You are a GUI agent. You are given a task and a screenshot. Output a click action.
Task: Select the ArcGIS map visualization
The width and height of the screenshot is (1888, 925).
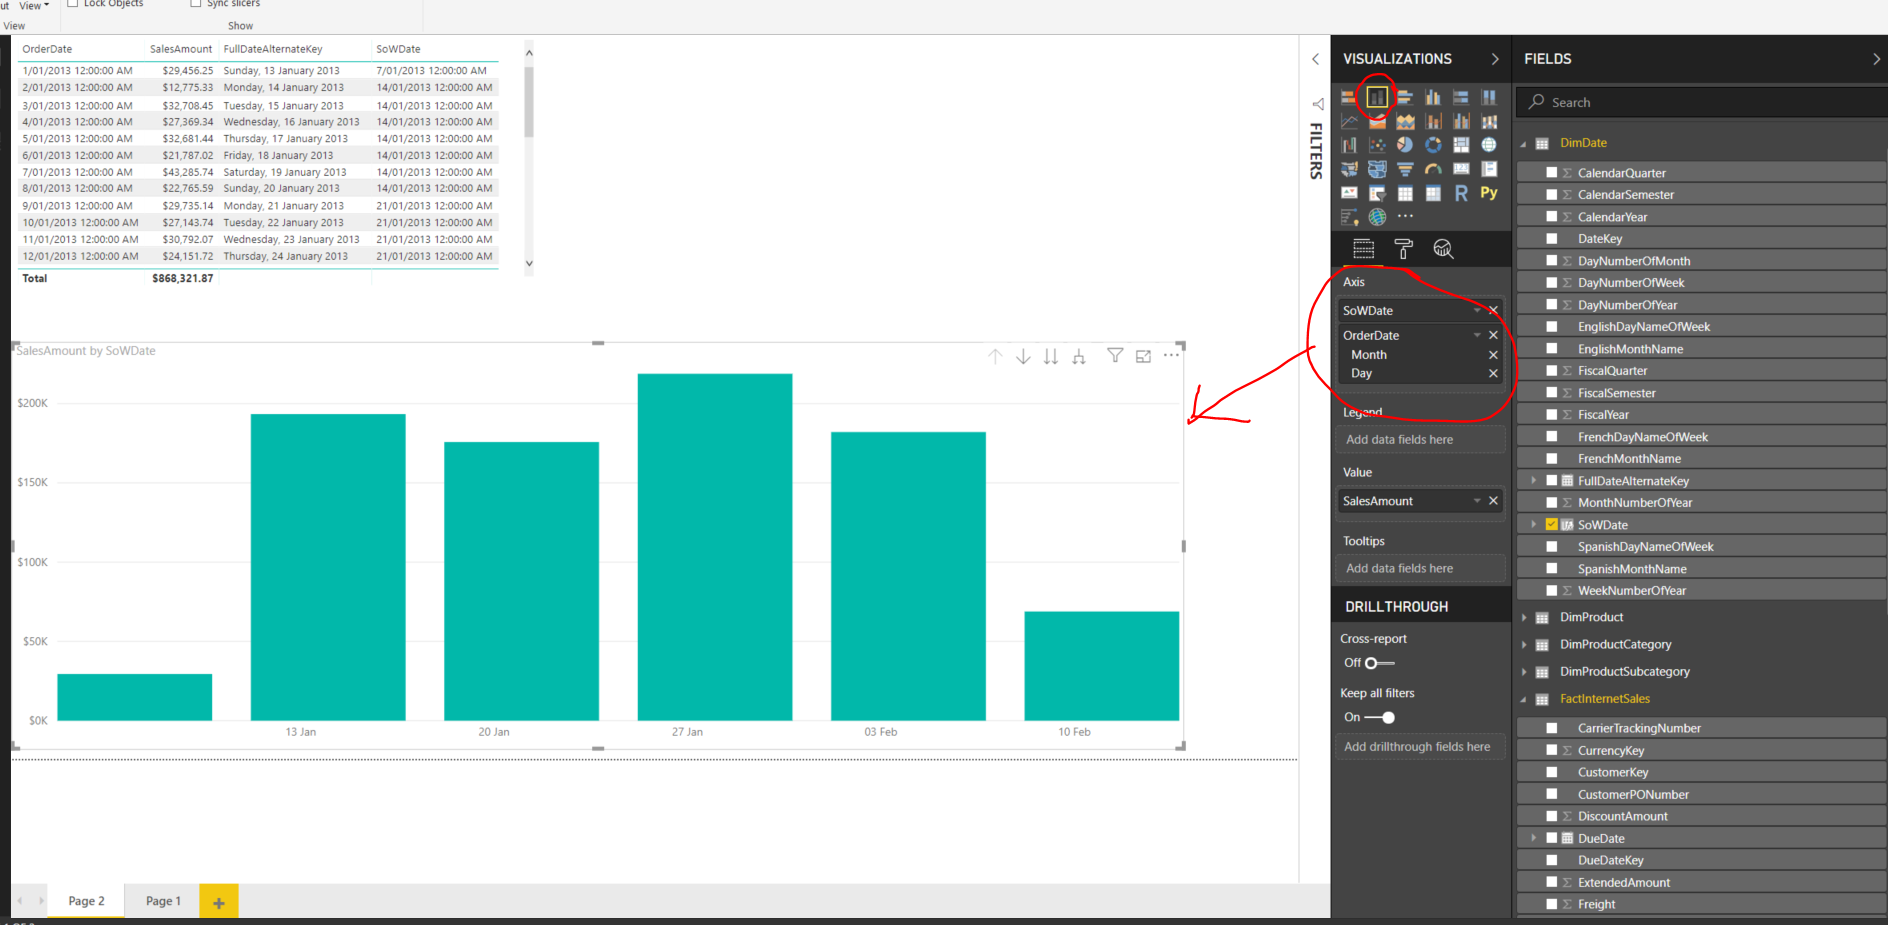[x=1377, y=217]
